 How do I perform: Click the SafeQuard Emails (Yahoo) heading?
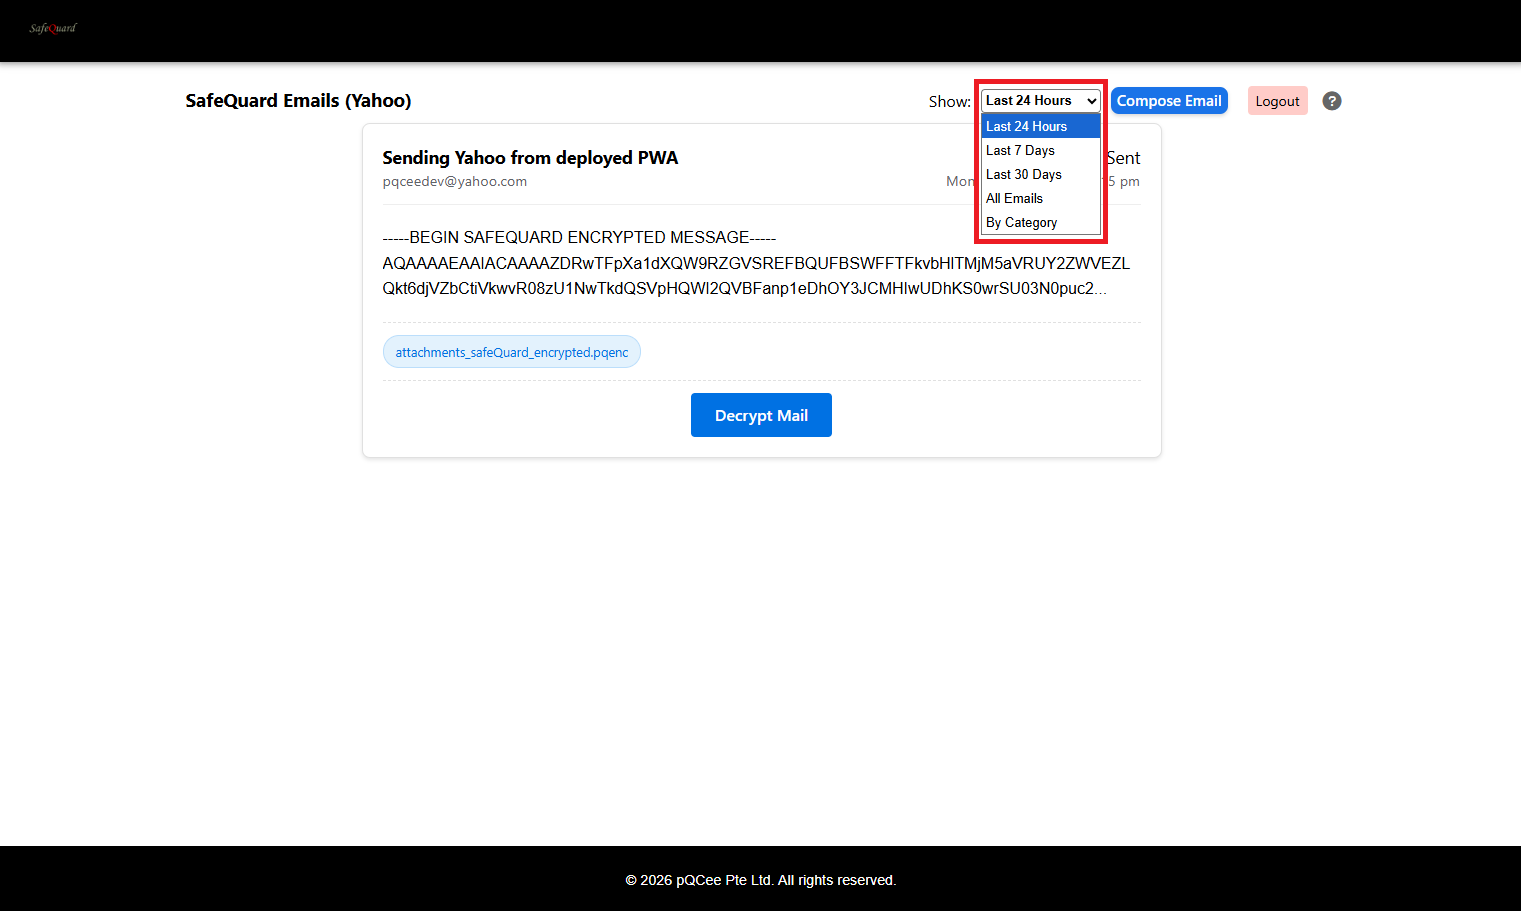tap(298, 101)
